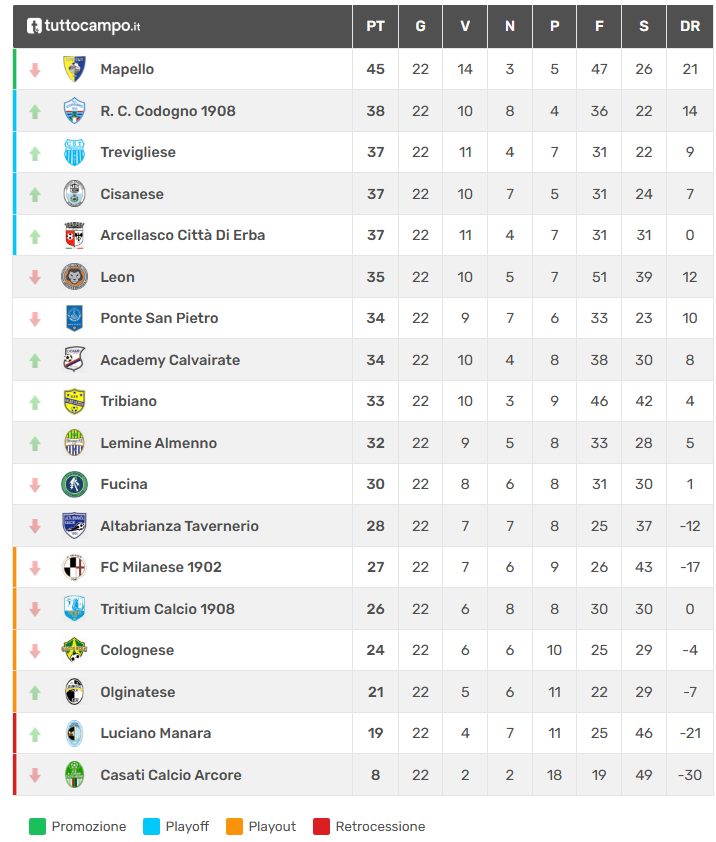This screenshot has width=716, height=842.
Task: Sort standings by the PT column header
Action: [375, 26]
